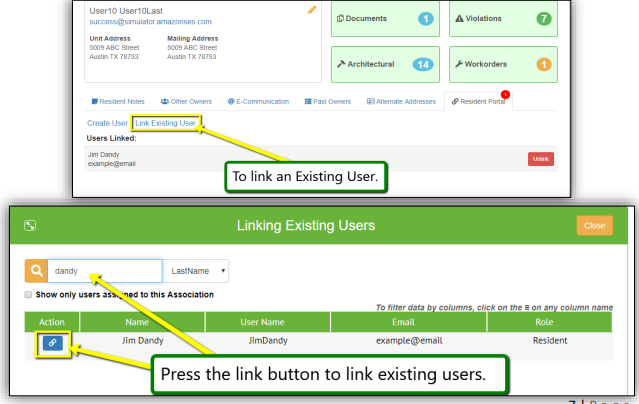
Task: Click the Name column header
Action: [x=142, y=322]
